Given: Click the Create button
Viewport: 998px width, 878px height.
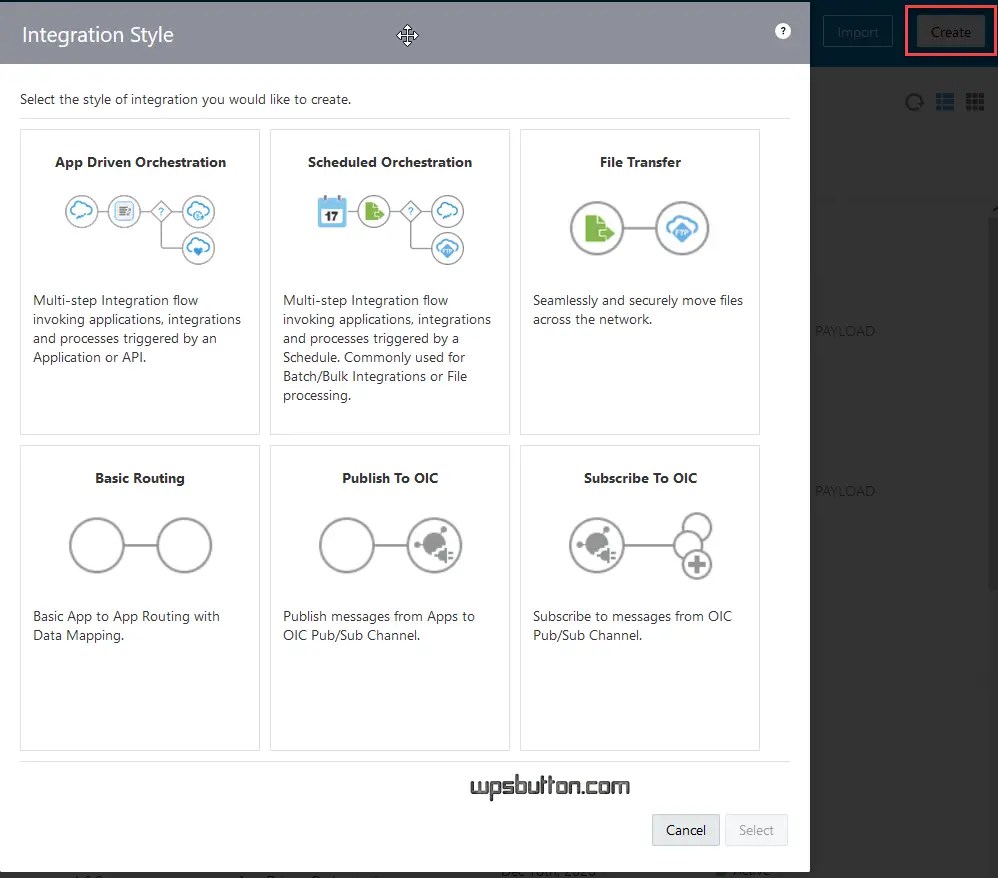Looking at the screenshot, I should pos(948,31).
